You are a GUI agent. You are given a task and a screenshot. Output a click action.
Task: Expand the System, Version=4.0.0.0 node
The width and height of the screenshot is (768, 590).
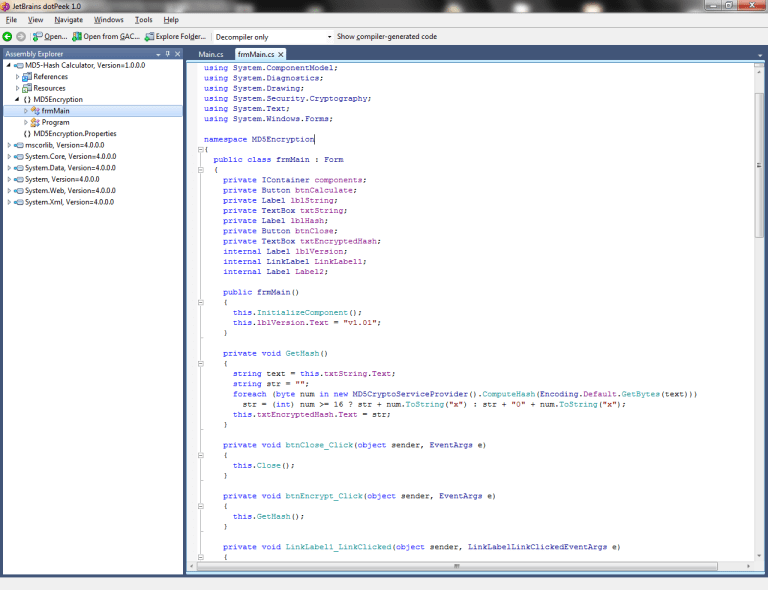click(8, 179)
